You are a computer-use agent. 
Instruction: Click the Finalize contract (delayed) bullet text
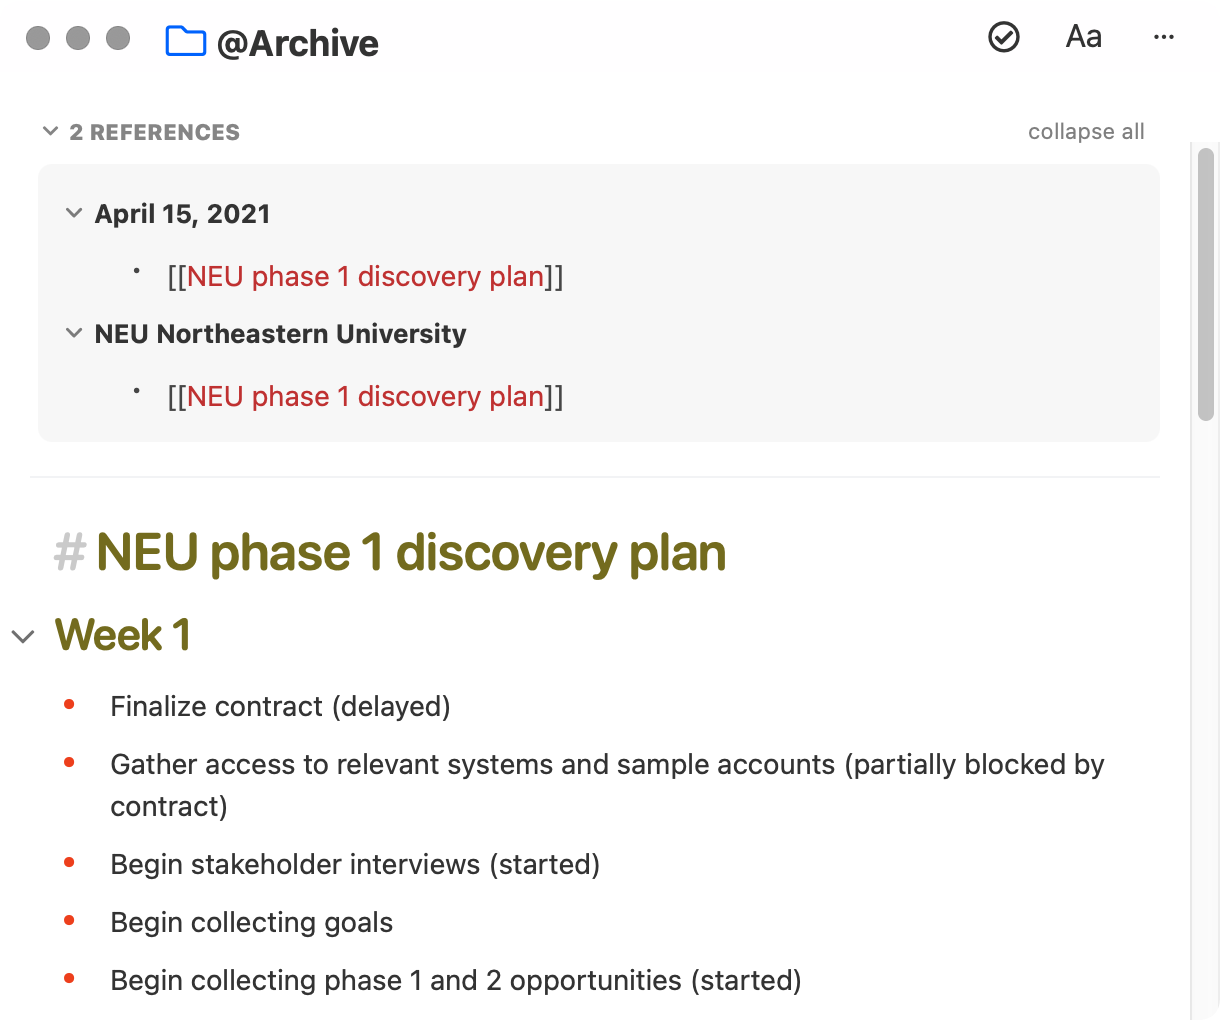point(280,706)
